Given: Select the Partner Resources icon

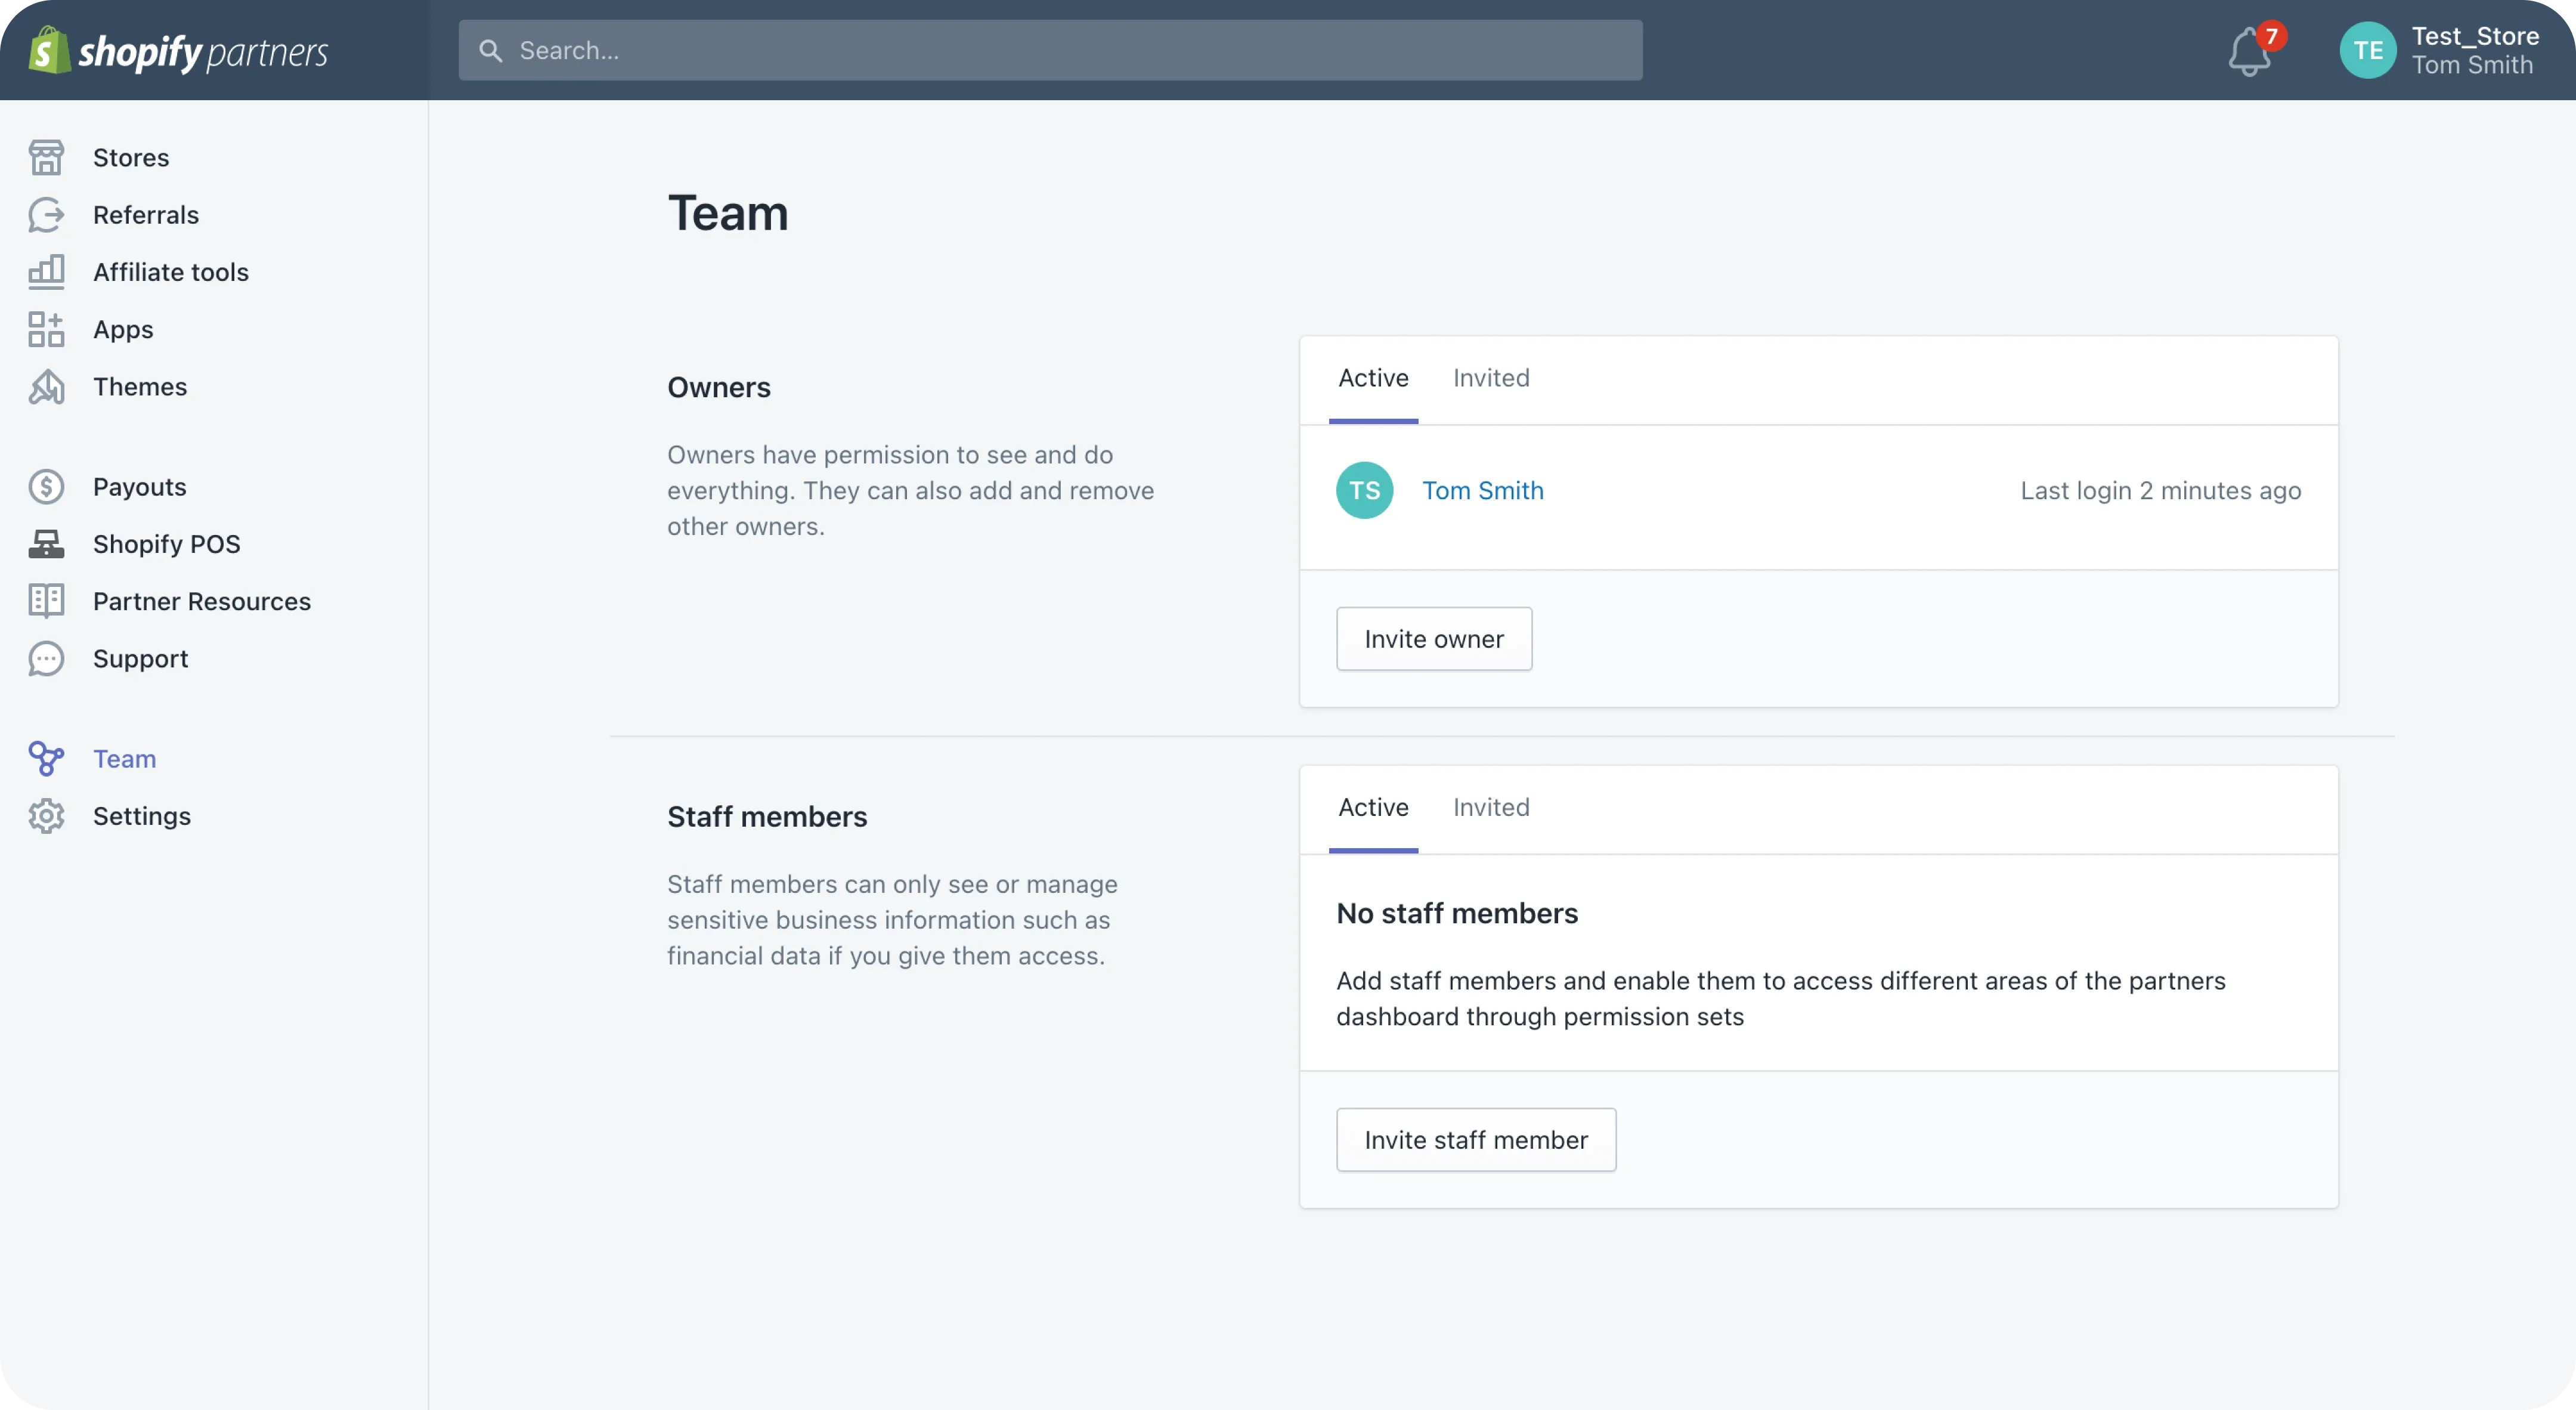Looking at the screenshot, I should [46, 600].
